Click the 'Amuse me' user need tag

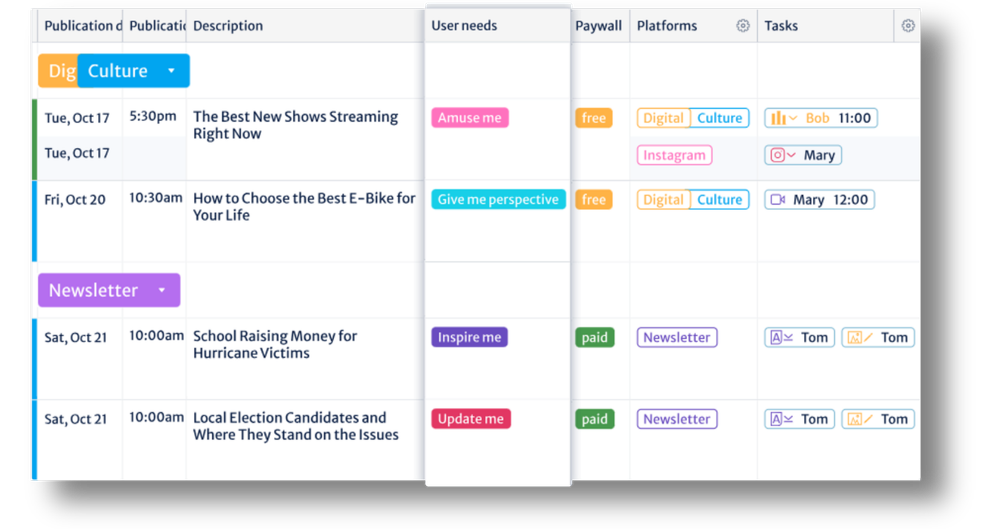470,118
